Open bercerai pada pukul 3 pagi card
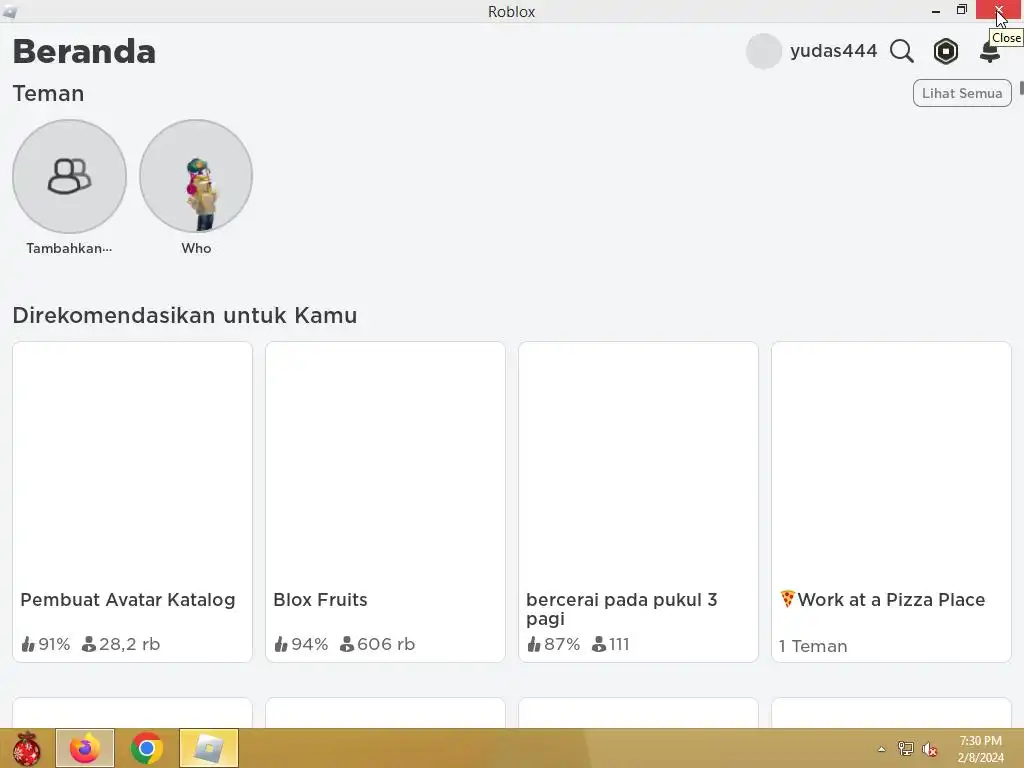The image size is (1024, 768). (638, 502)
